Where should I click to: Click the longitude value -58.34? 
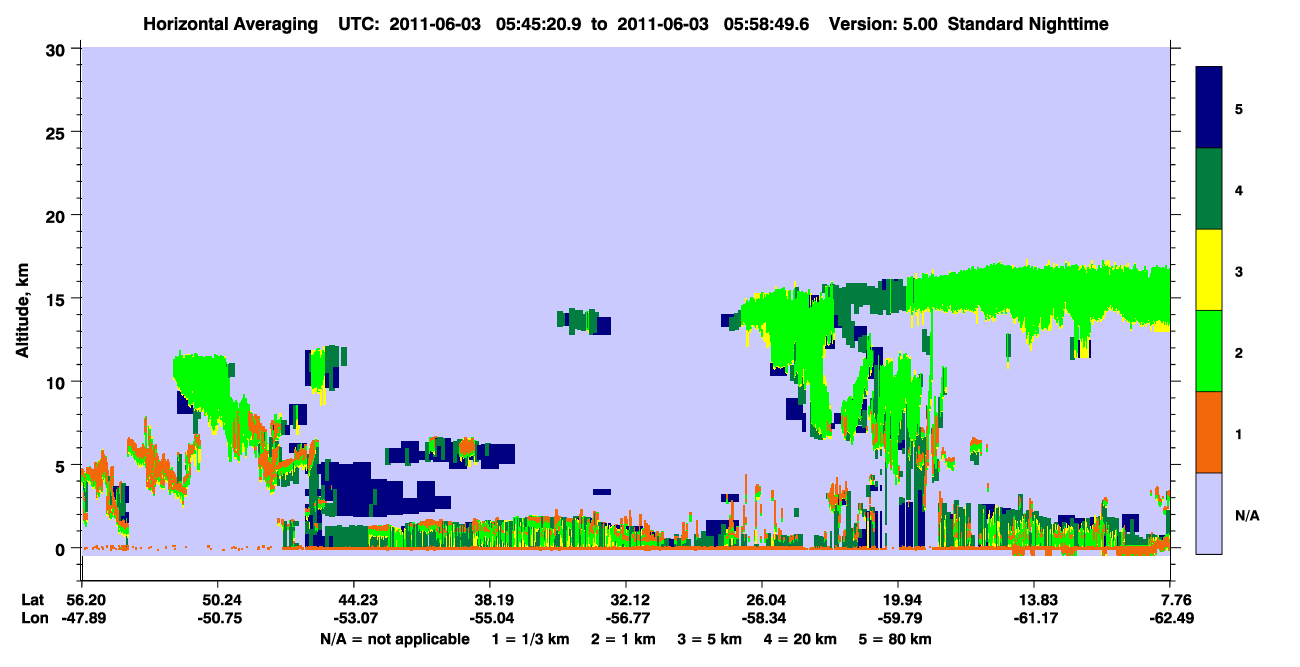point(762,618)
